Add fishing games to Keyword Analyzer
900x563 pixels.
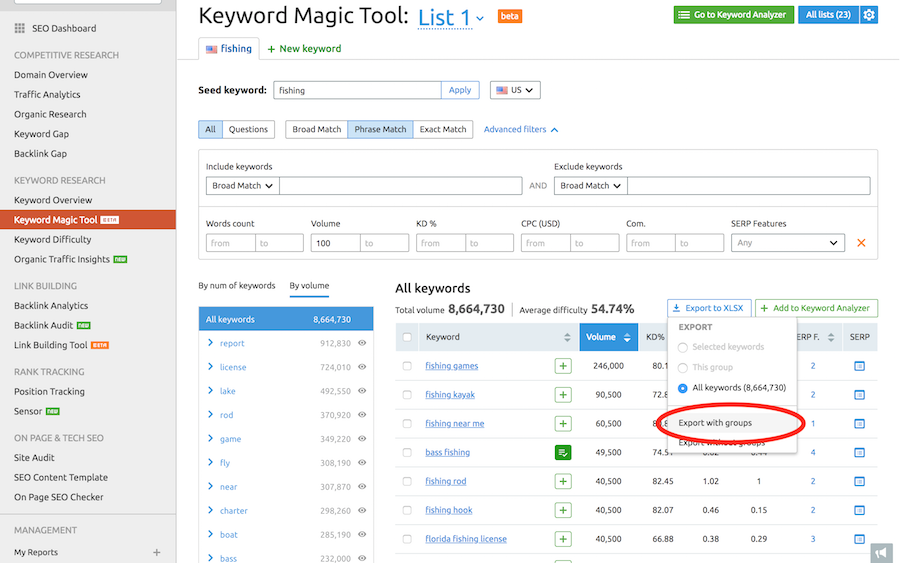[x=562, y=366]
